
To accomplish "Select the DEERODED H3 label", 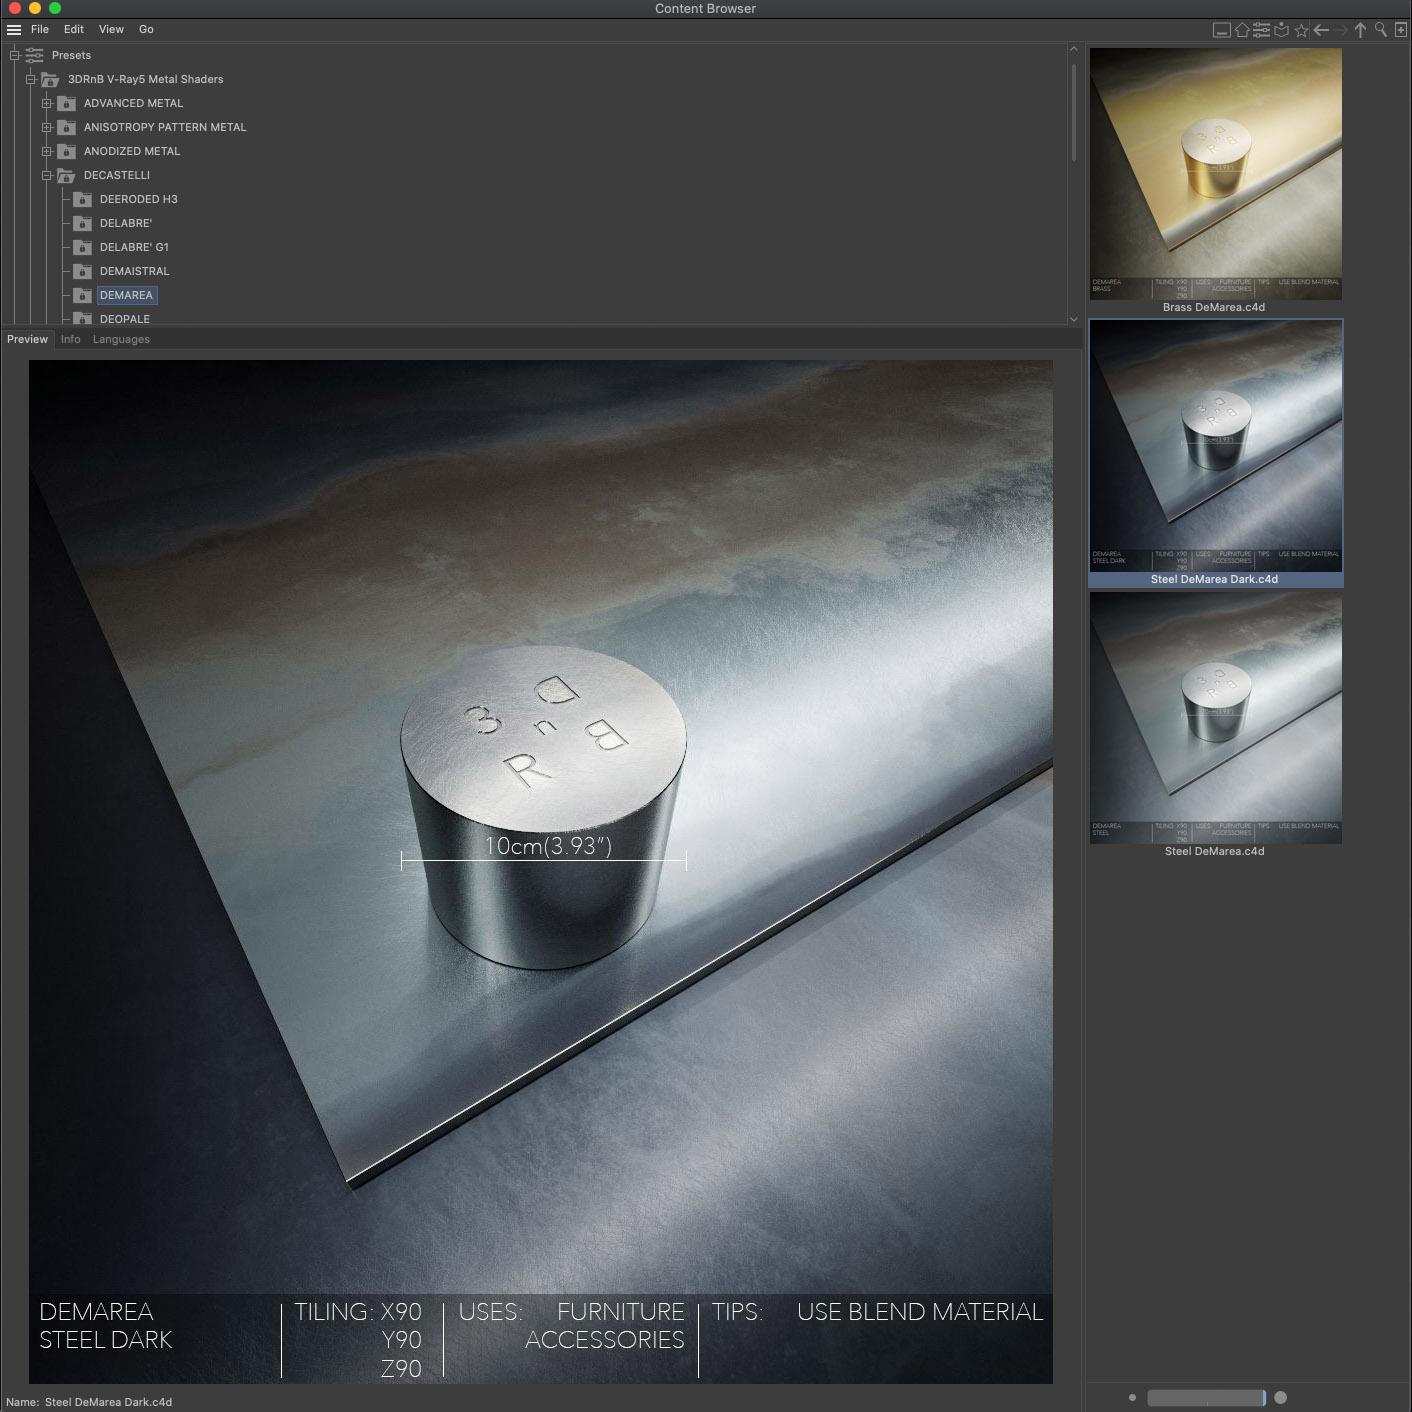I will (x=138, y=199).
